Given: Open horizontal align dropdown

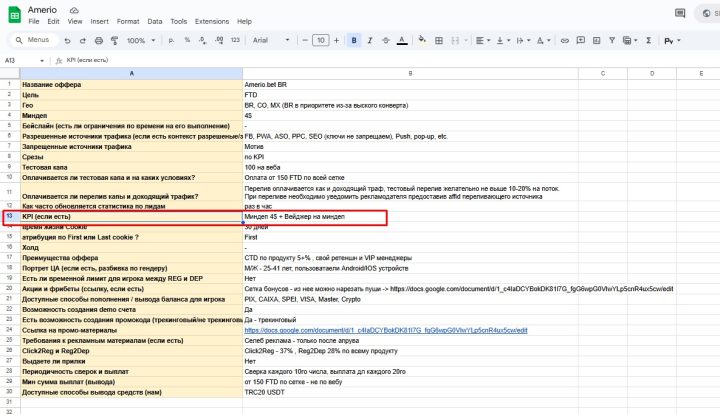Looking at the screenshot, I should tap(483, 40).
